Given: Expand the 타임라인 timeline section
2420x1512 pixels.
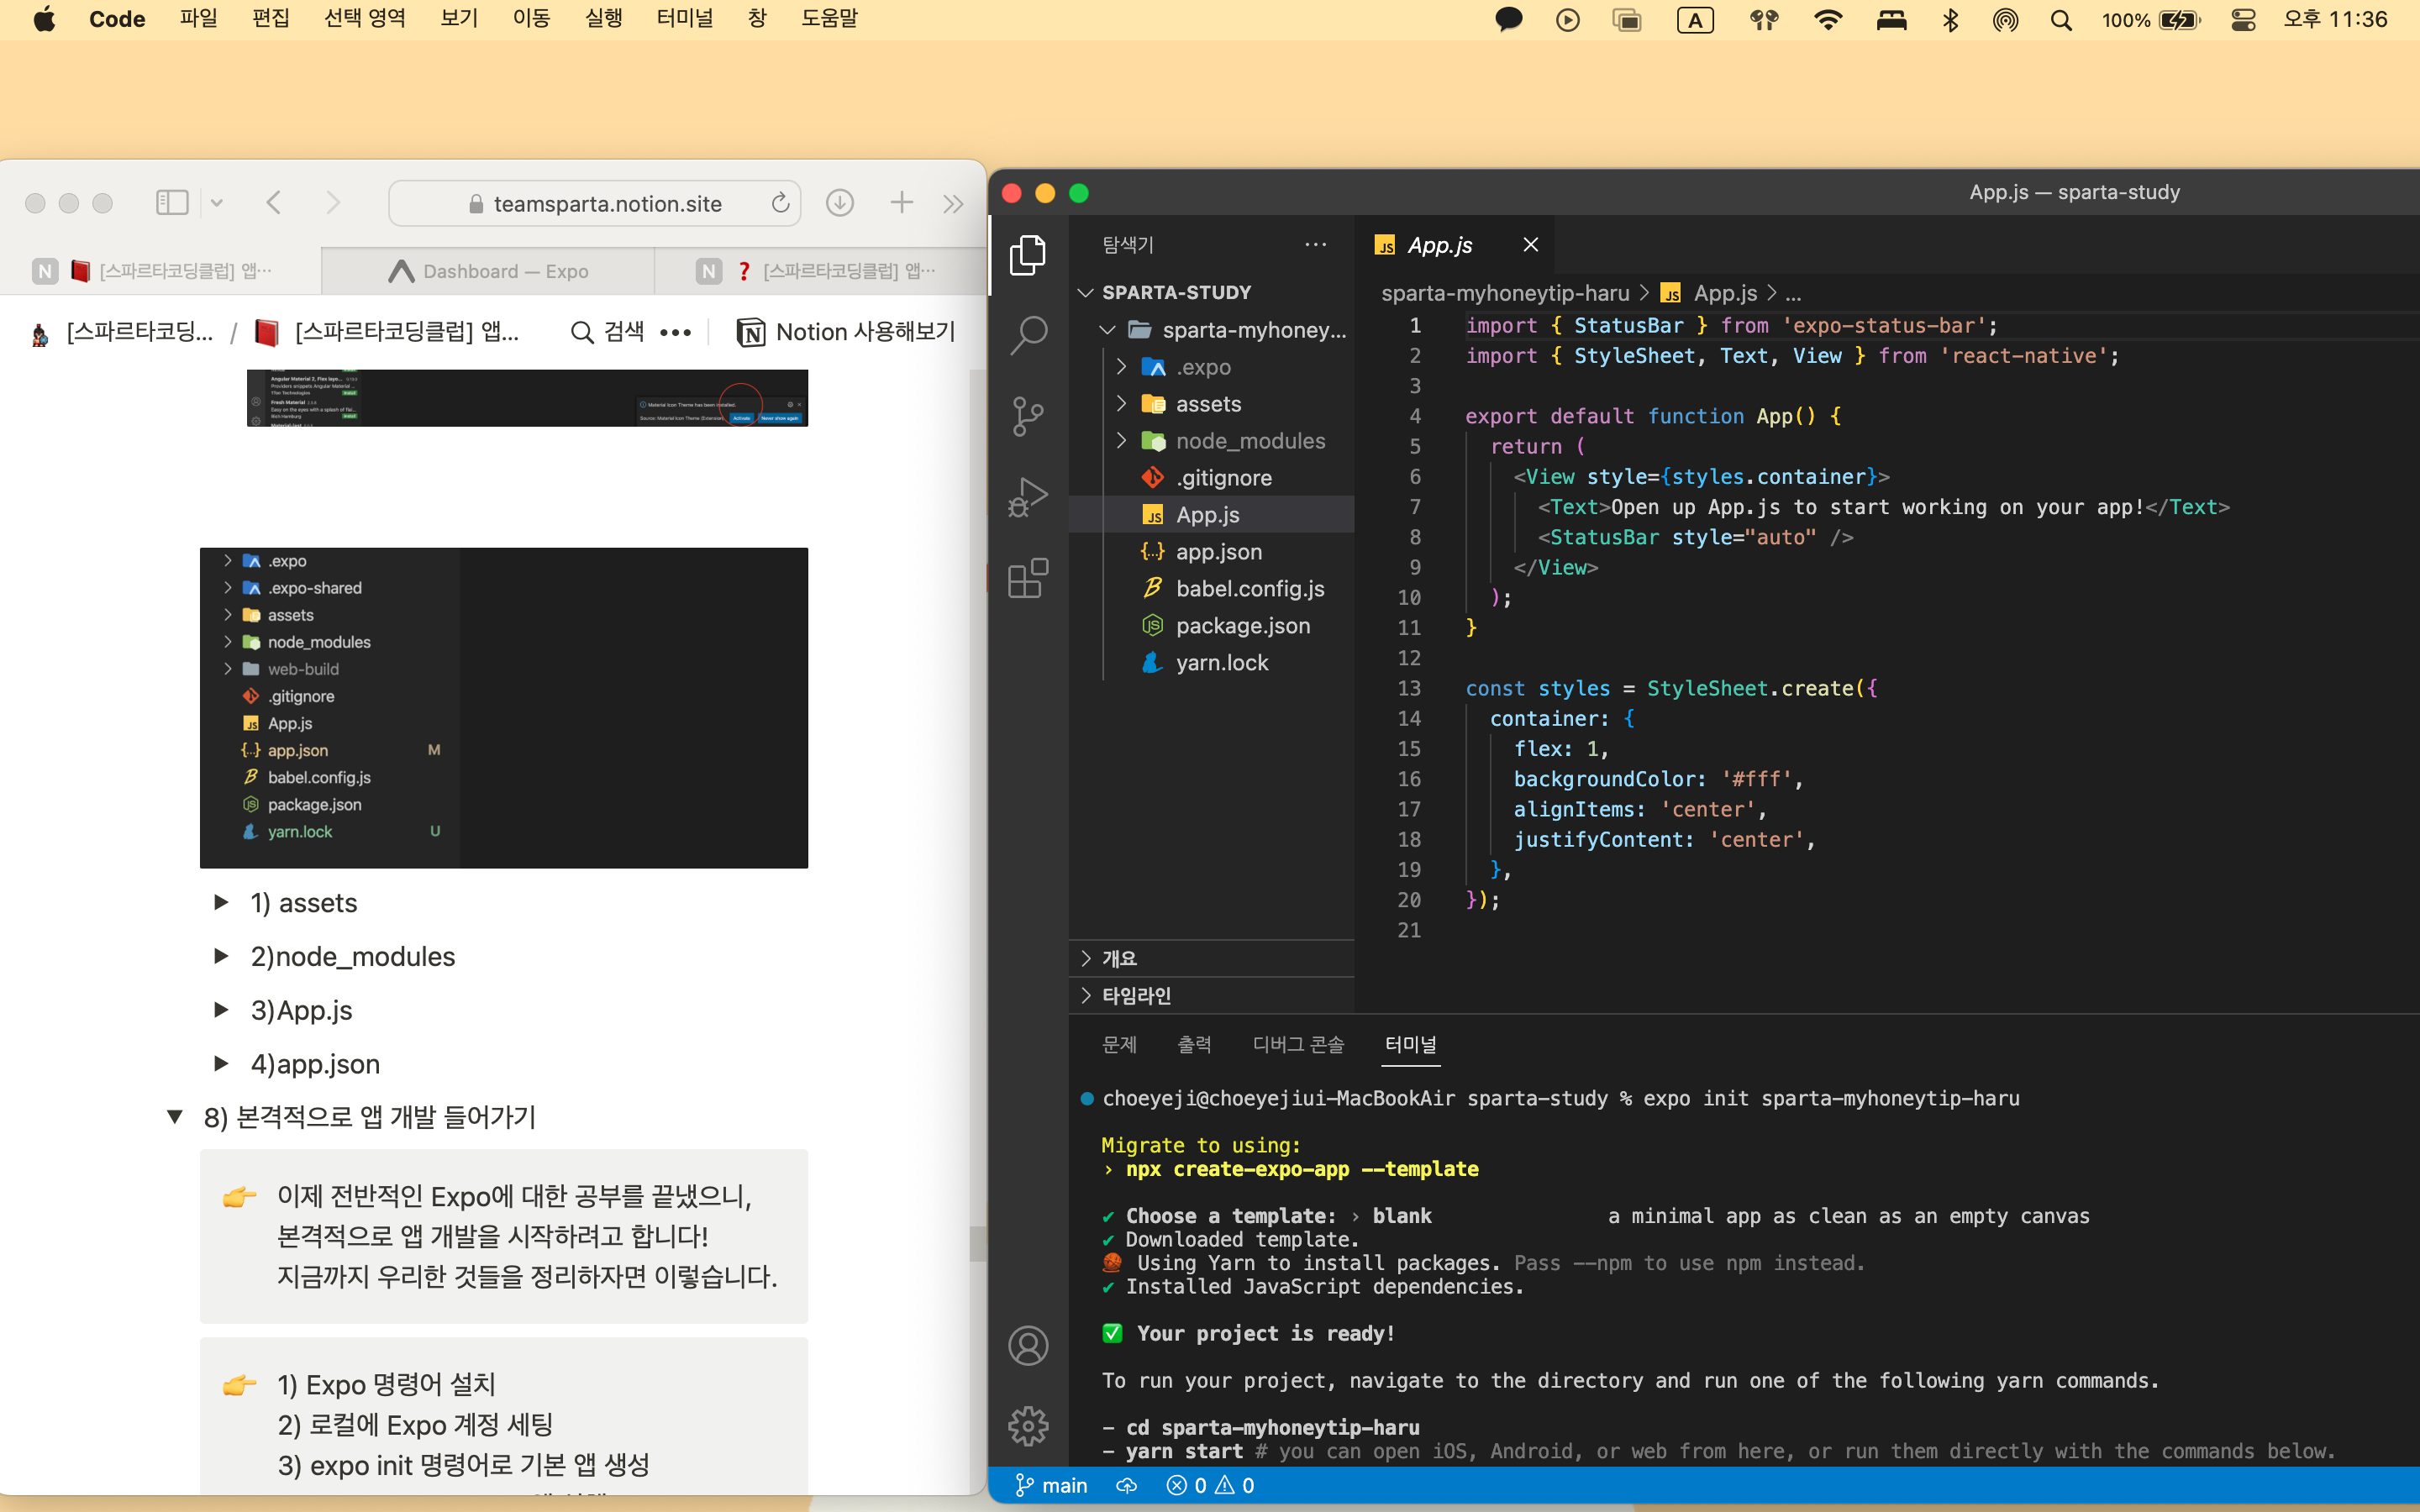Looking at the screenshot, I should coord(1211,995).
